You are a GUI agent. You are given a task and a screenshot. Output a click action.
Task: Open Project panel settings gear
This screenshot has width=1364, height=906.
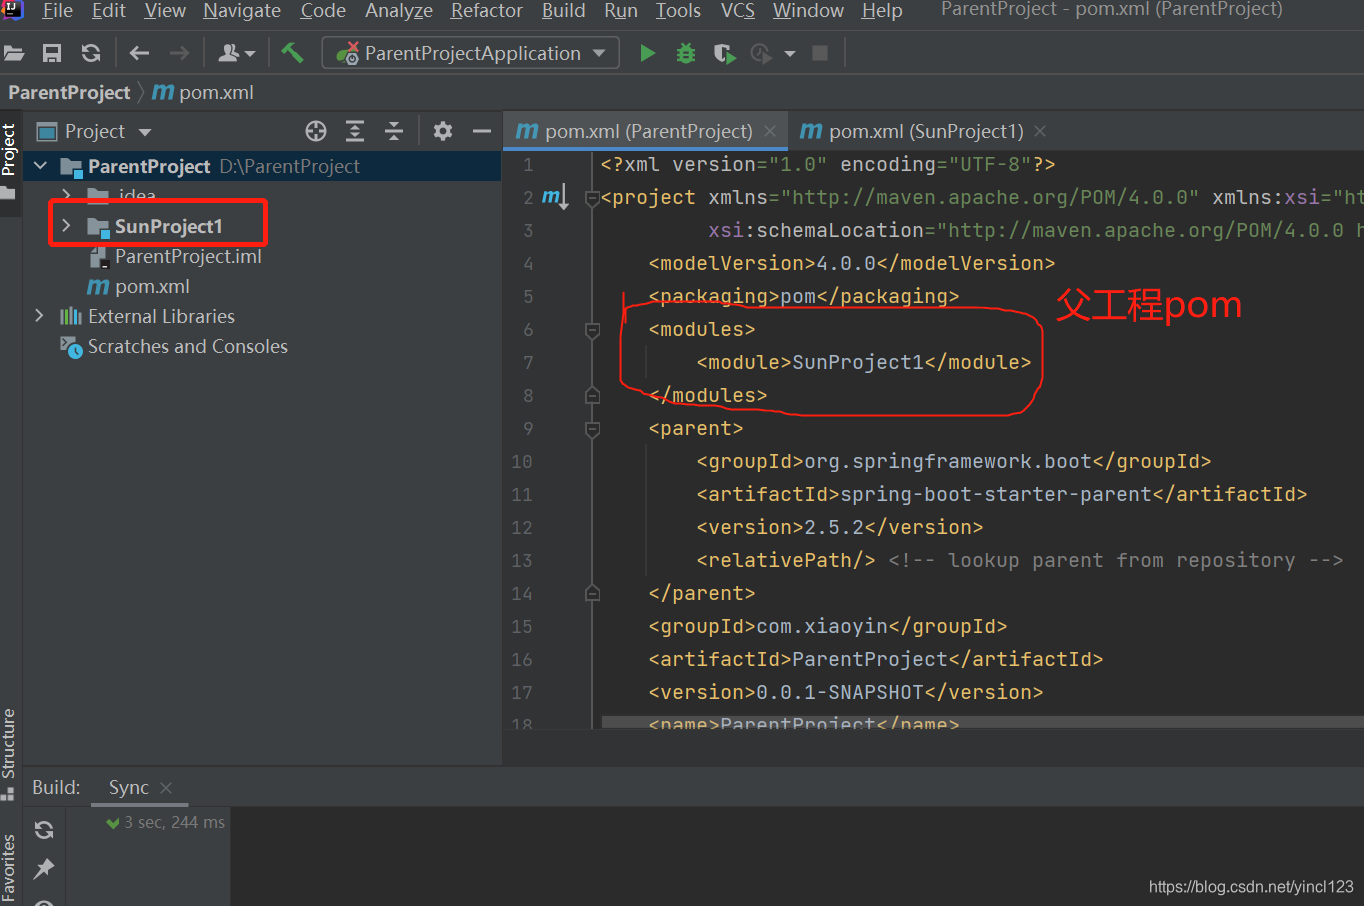coord(443,131)
